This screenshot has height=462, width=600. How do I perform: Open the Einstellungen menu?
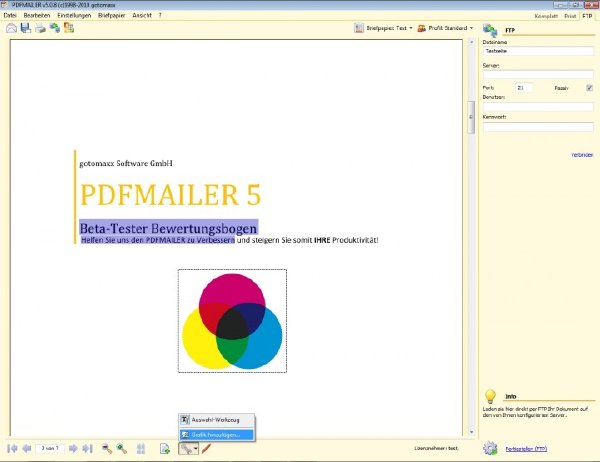pos(74,15)
